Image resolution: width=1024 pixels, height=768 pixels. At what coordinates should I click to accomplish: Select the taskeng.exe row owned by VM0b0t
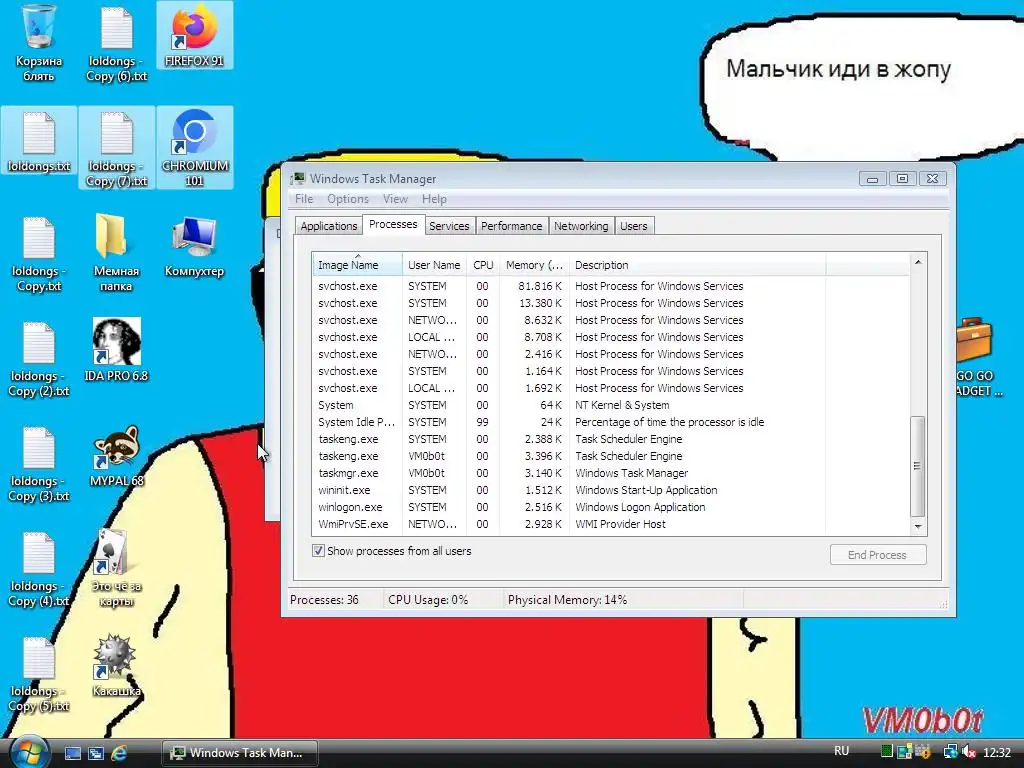coord(611,456)
